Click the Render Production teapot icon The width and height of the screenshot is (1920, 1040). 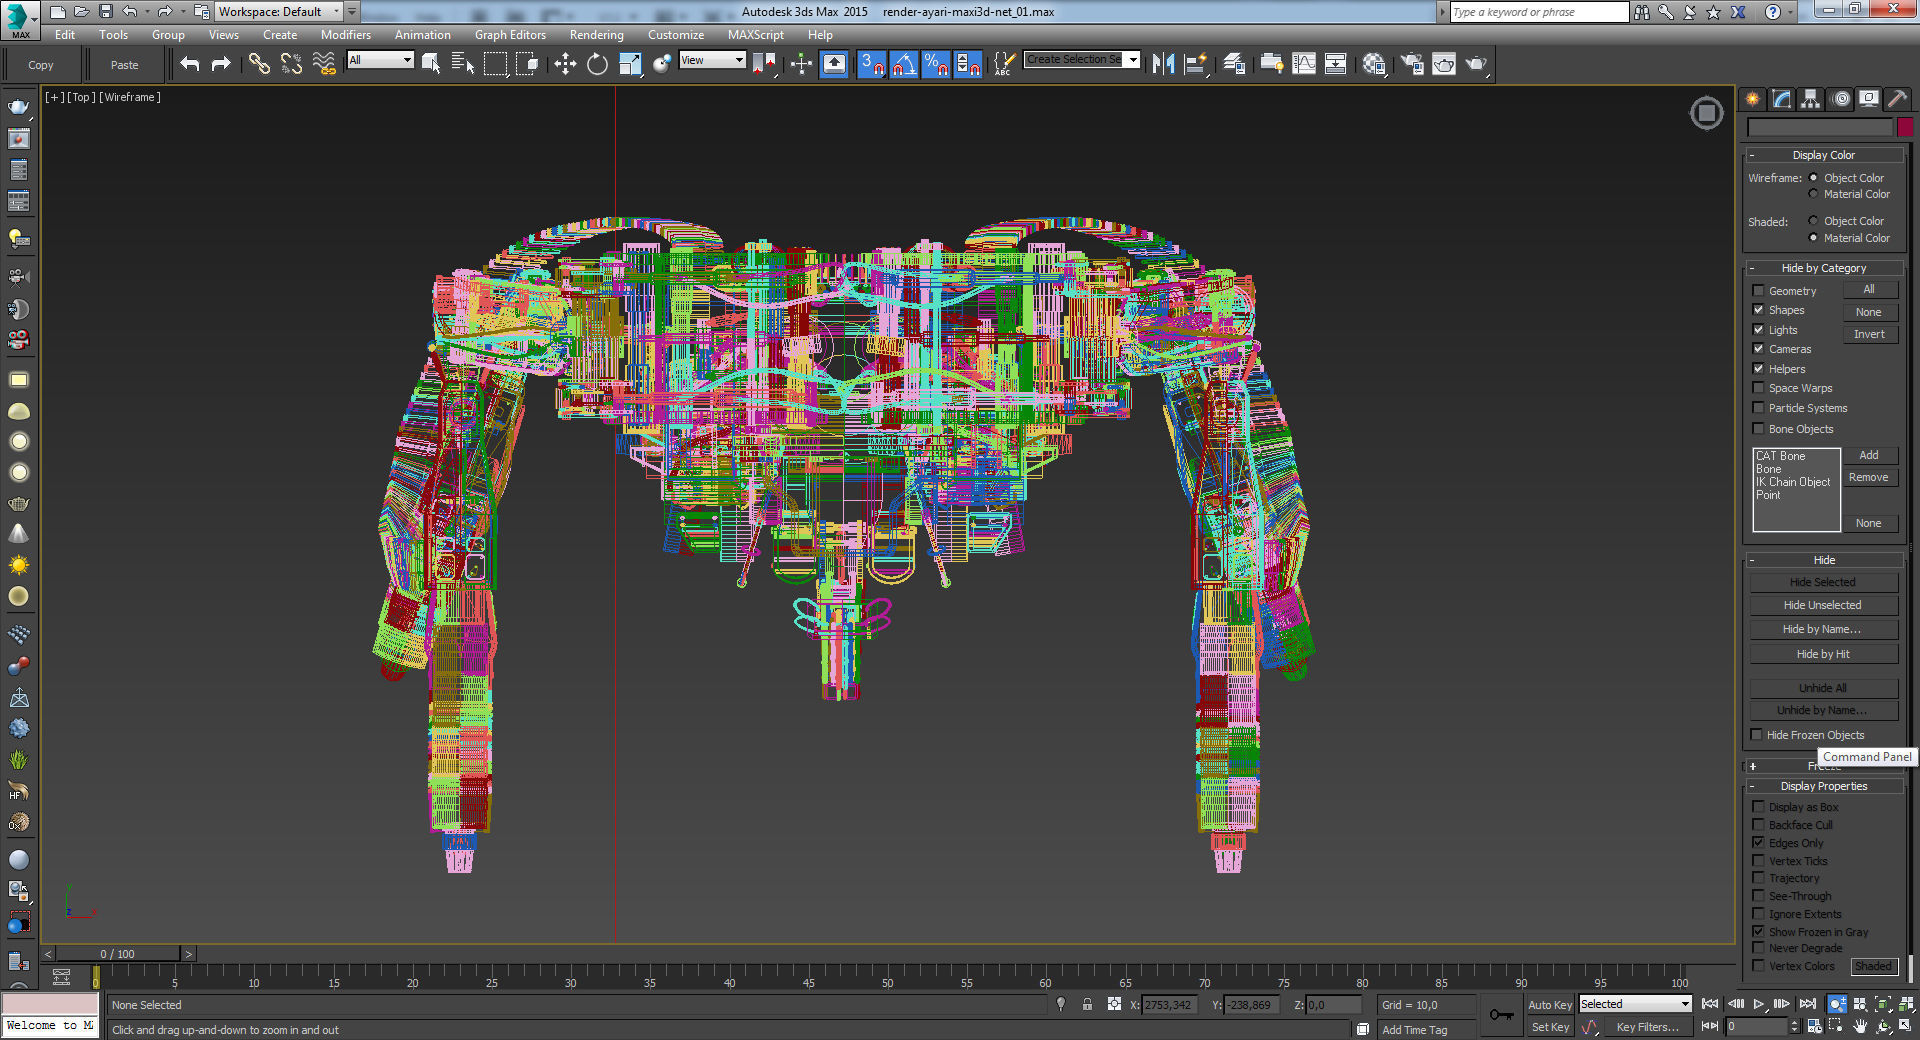1476,64
